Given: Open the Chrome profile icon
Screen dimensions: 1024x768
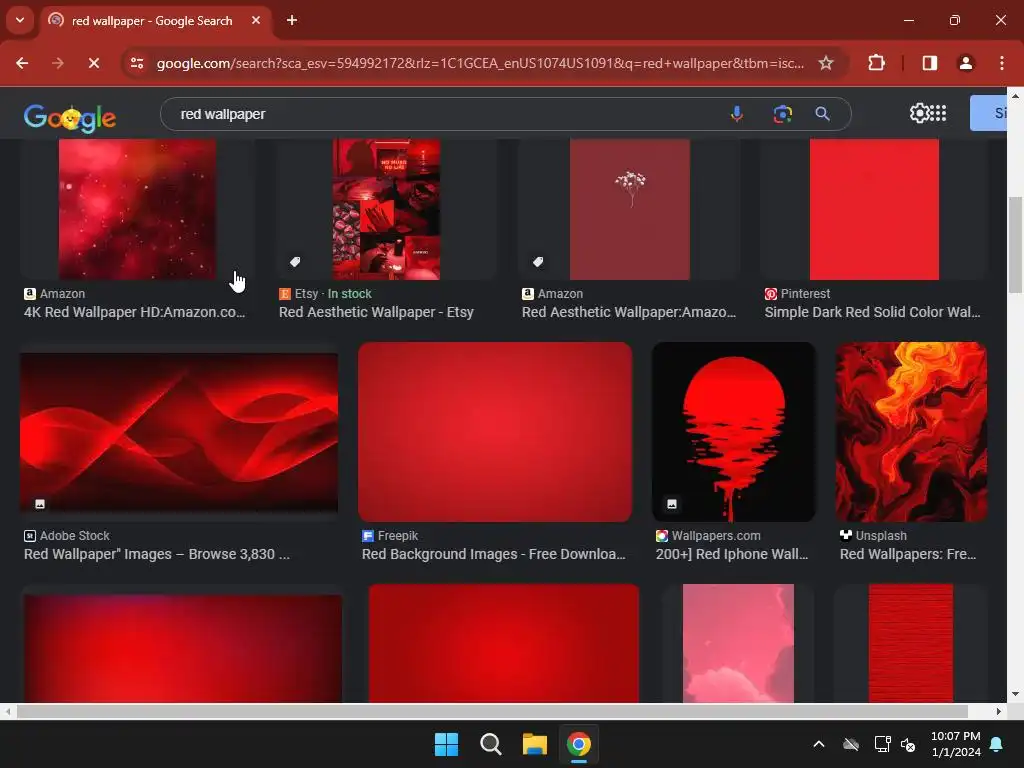Looking at the screenshot, I should [x=966, y=63].
